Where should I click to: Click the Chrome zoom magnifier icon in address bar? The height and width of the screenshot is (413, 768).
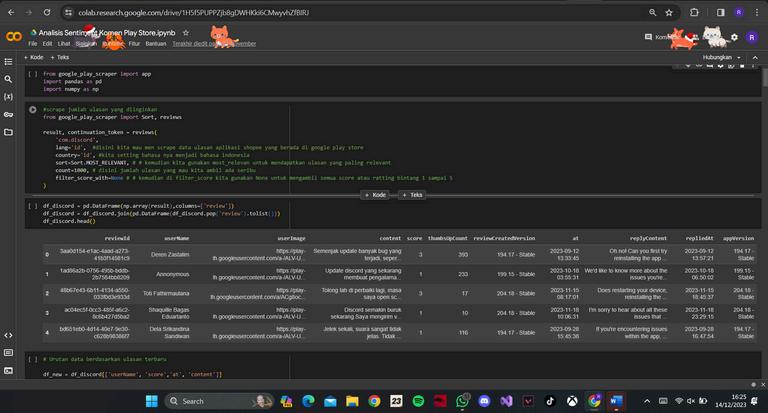click(x=652, y=13)
